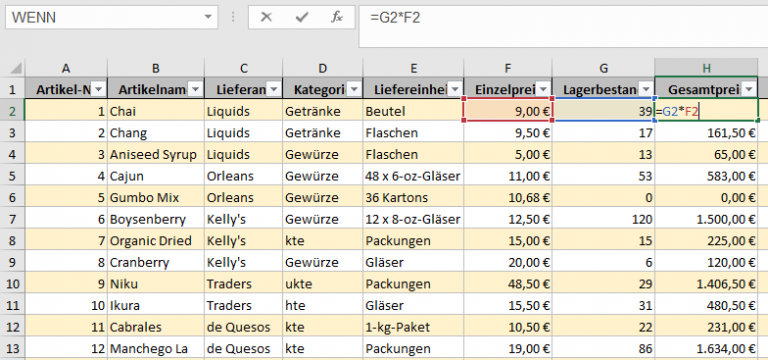This screenshot has width=768, height=360.
Task: Open the Gesamtpreis filter dropdown
Action: tap(749, 89)
